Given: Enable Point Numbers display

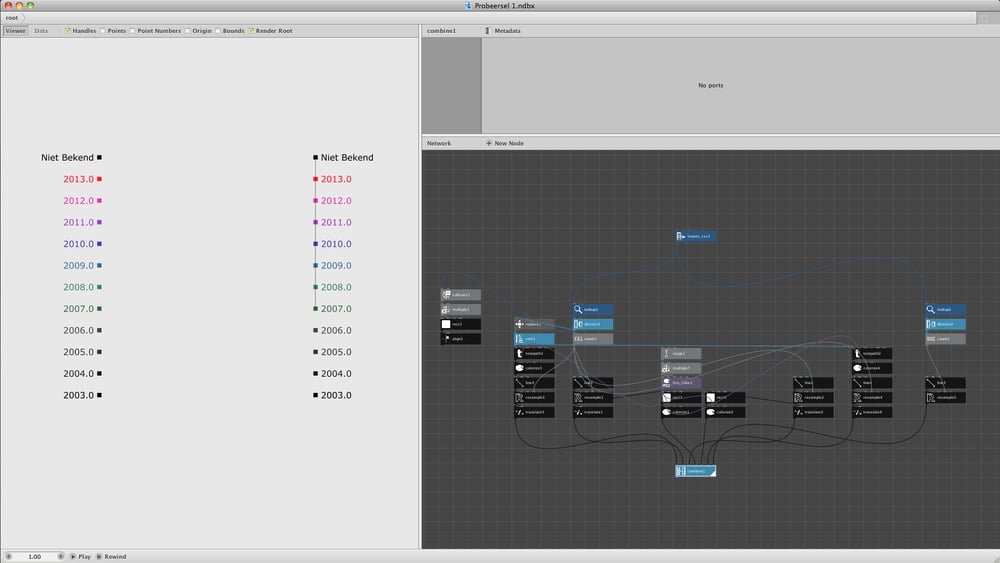Looking at the screenshot, I should [133, 31].
